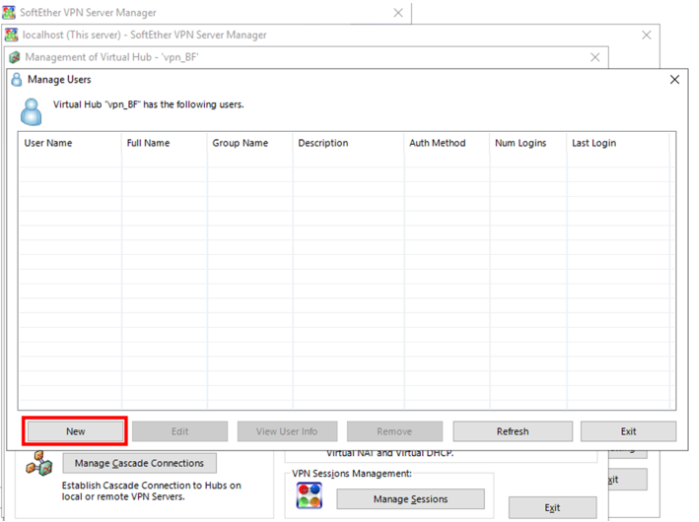Sort users by Auth Method column
Screen dimensions: 699x522
point(437,143)
